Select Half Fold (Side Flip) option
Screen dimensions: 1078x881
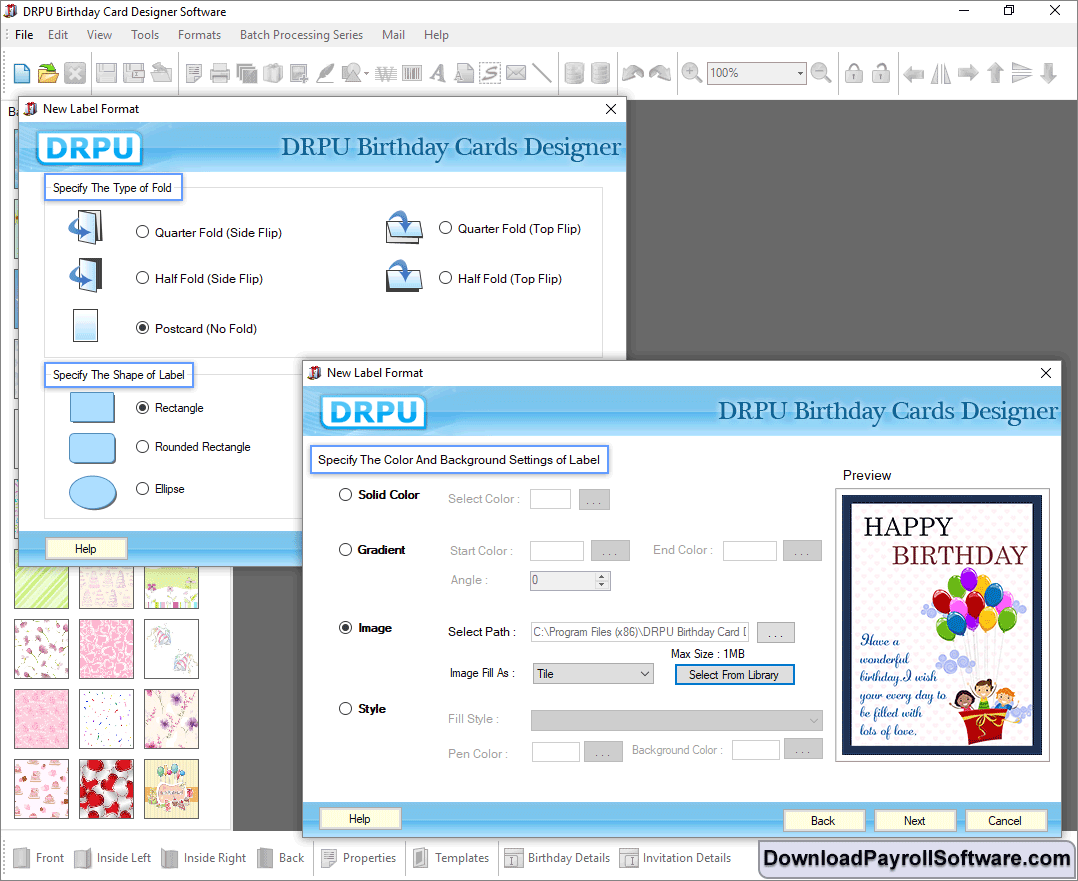[x=142, y=278]
